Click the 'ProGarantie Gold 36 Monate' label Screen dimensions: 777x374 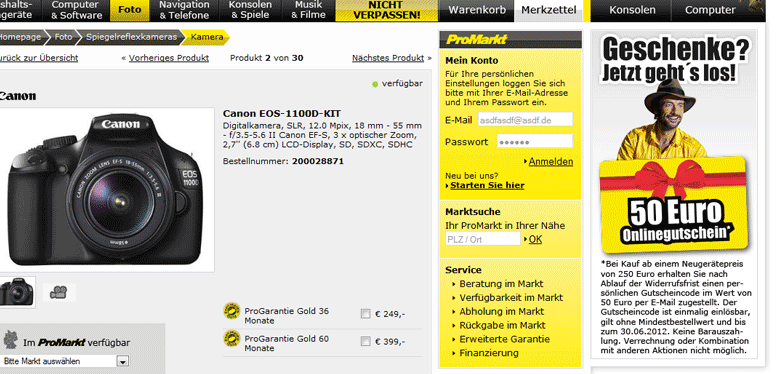(286, 316)
